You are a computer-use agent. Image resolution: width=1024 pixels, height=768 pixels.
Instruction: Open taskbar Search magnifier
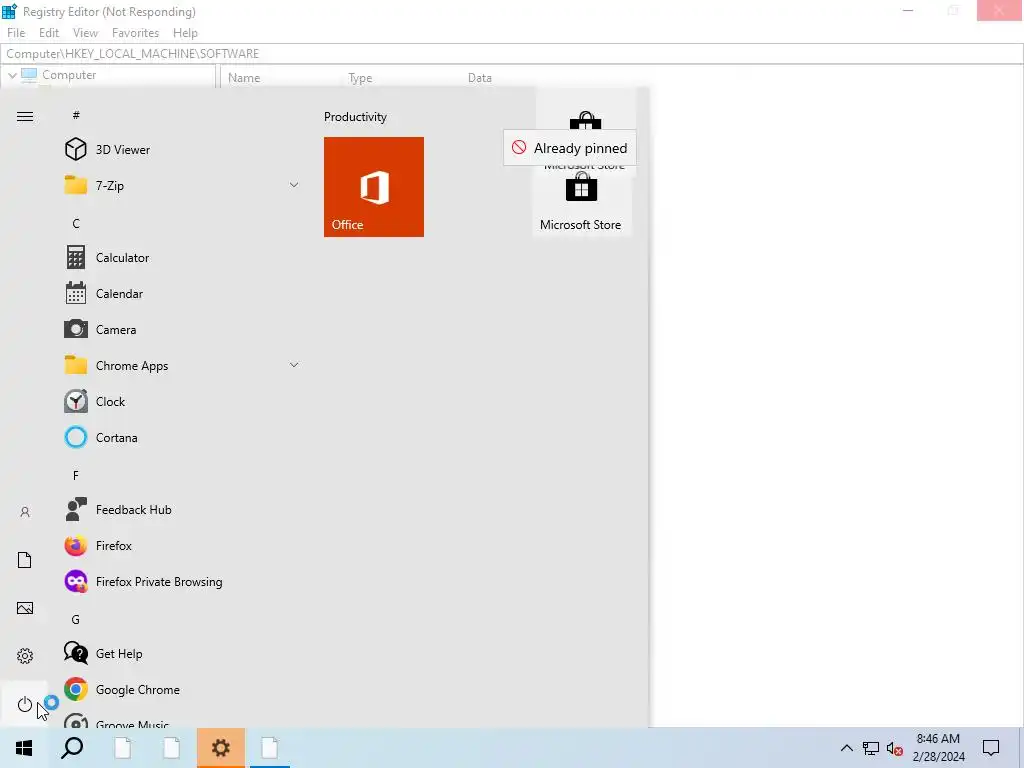[72, 748]
